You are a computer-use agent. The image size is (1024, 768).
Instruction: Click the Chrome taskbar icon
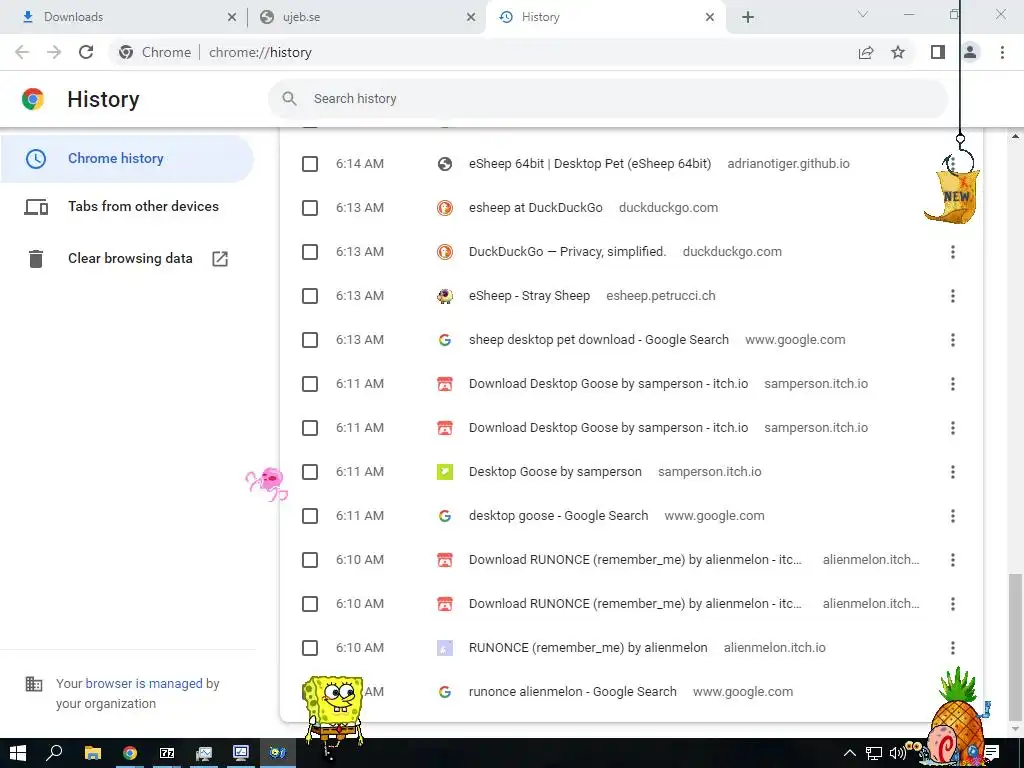pos(130,753)
